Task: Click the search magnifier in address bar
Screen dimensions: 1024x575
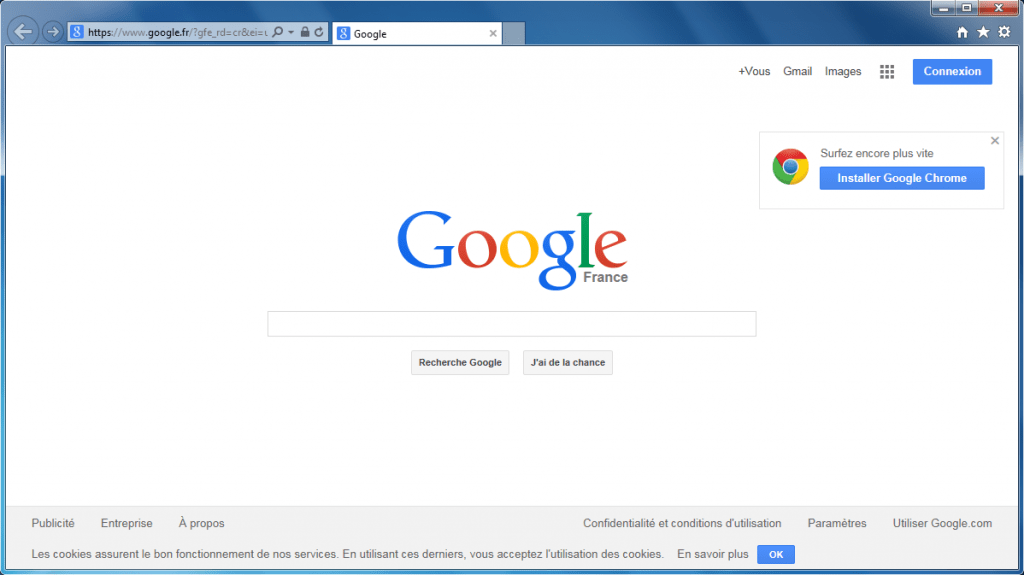Action: [x=278, y=31]
